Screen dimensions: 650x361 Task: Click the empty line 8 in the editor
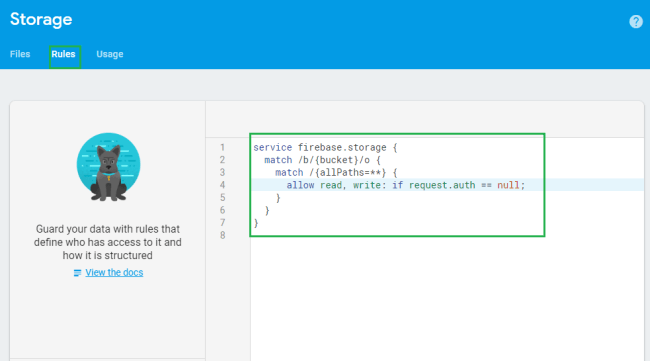(x=447, y=235)
